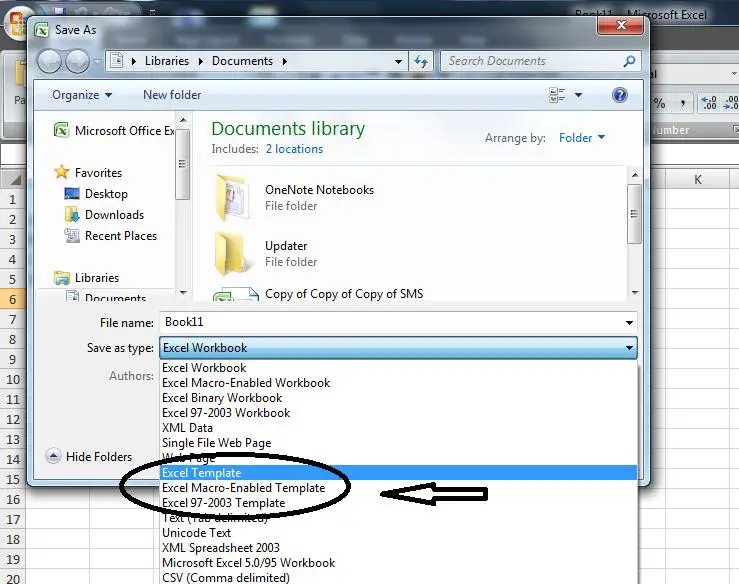Screen dimensions: 739x584
Task: Open Recent Places under Favorites
Action: (x=111, y=236)
